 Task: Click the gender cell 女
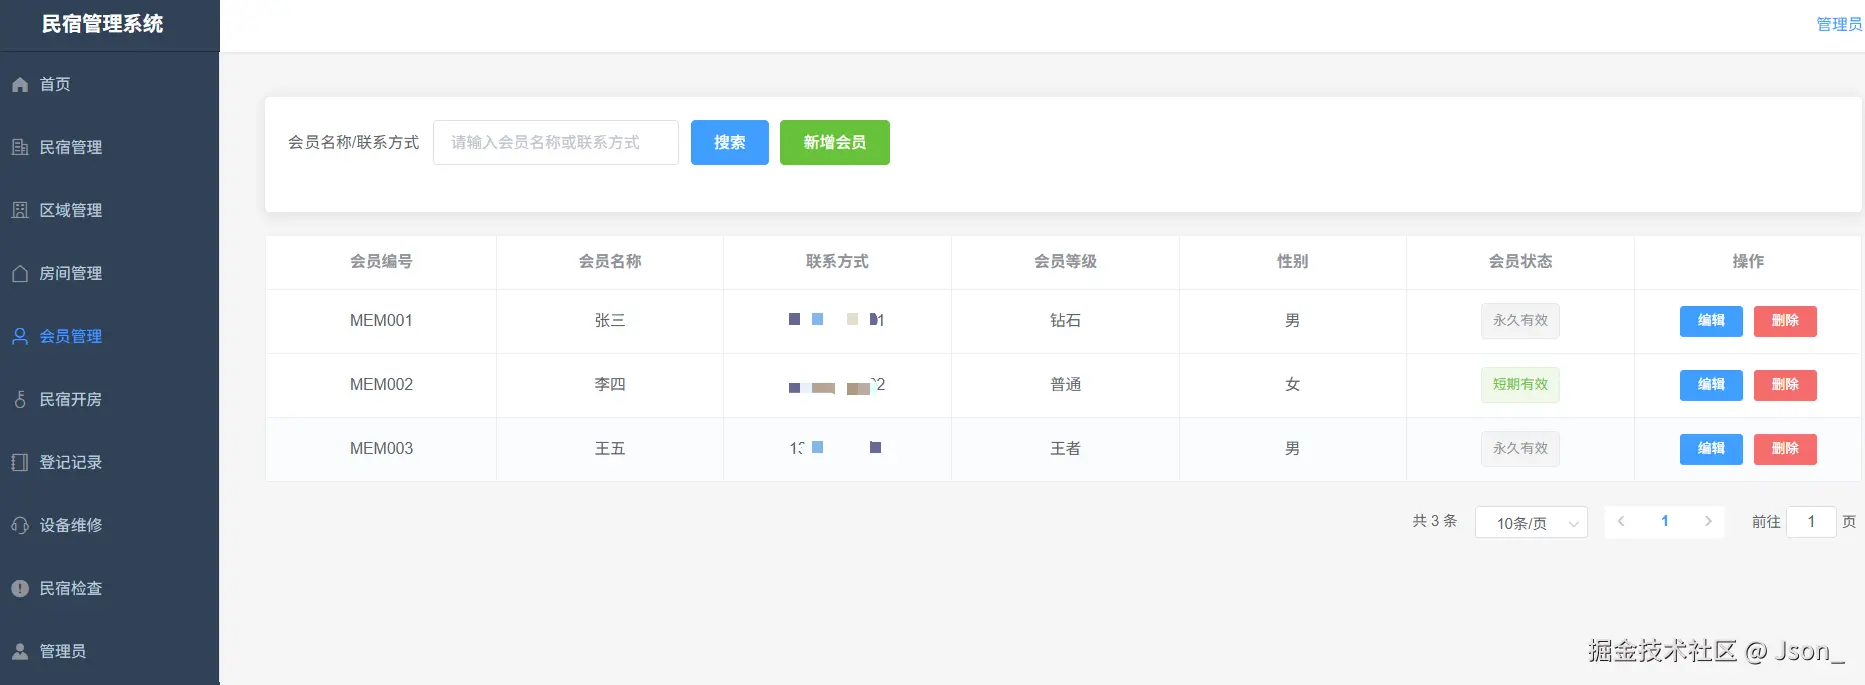click(1293, 385)
